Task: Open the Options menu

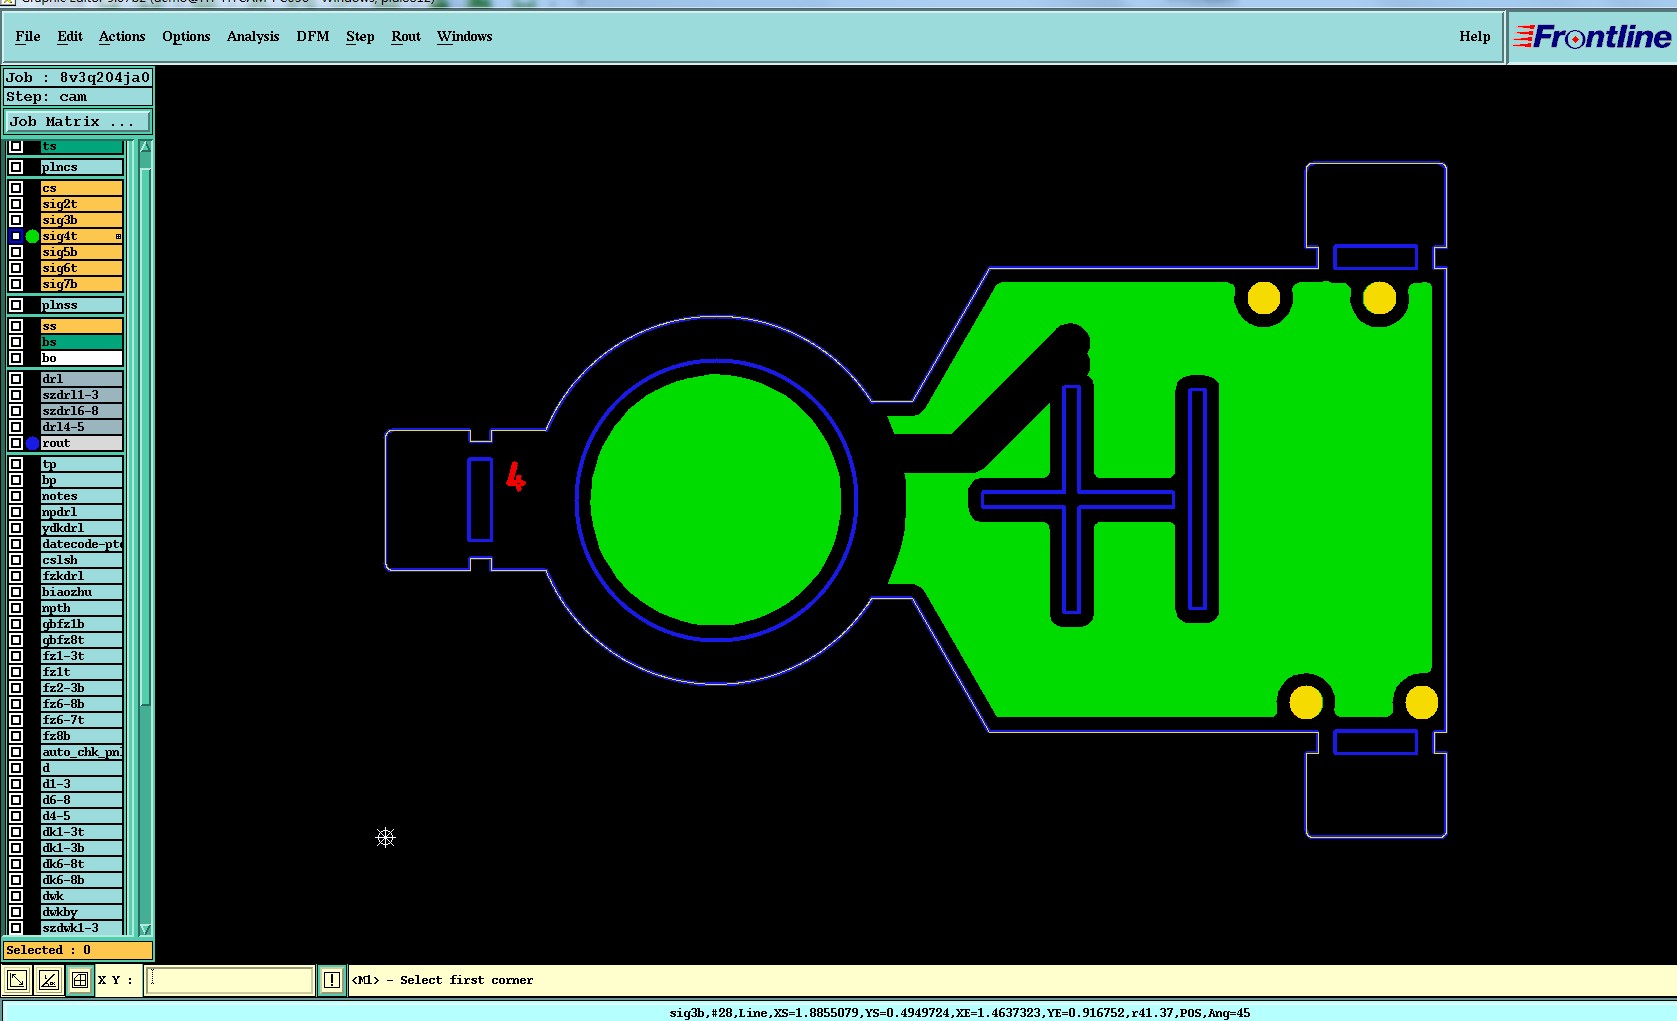Action: click(x=186, y=37)
